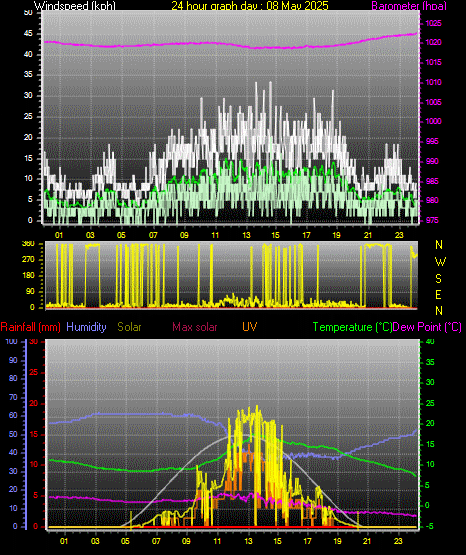Select wind direction axis value 270
The width and height of the screenshot is (466, 555).
click(28, 259)
